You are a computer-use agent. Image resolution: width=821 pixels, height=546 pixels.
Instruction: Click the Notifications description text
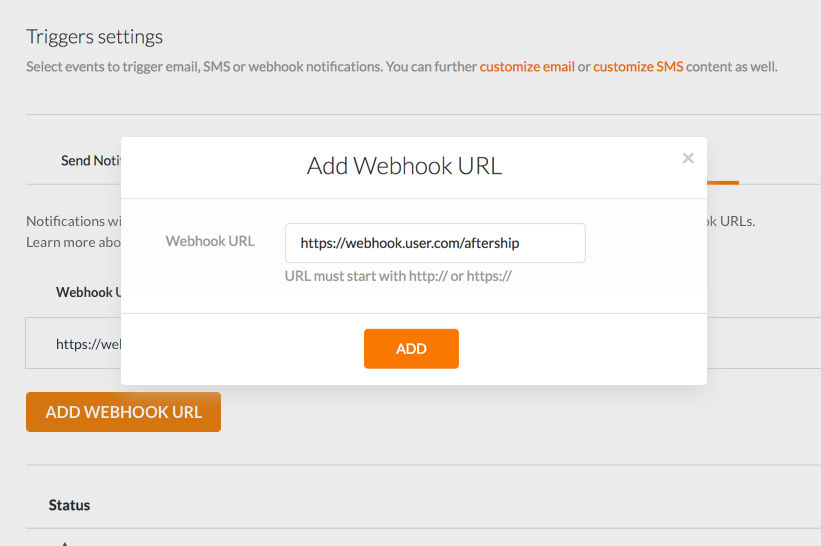[x=66, y=221]
